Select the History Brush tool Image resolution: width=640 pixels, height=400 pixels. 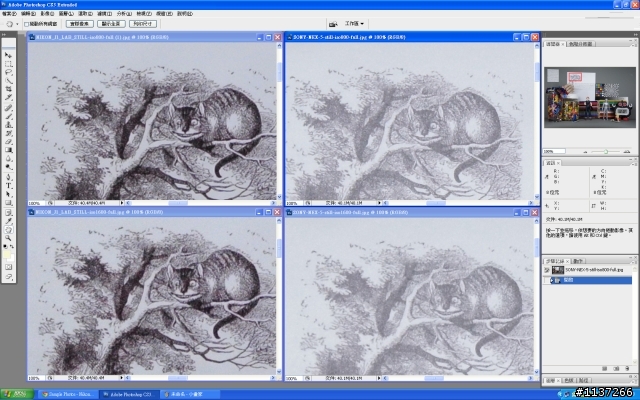8,133
